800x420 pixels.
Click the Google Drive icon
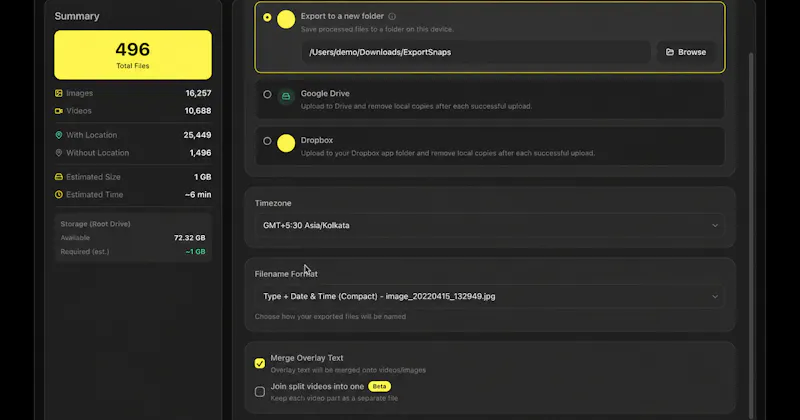coord(286,96)
